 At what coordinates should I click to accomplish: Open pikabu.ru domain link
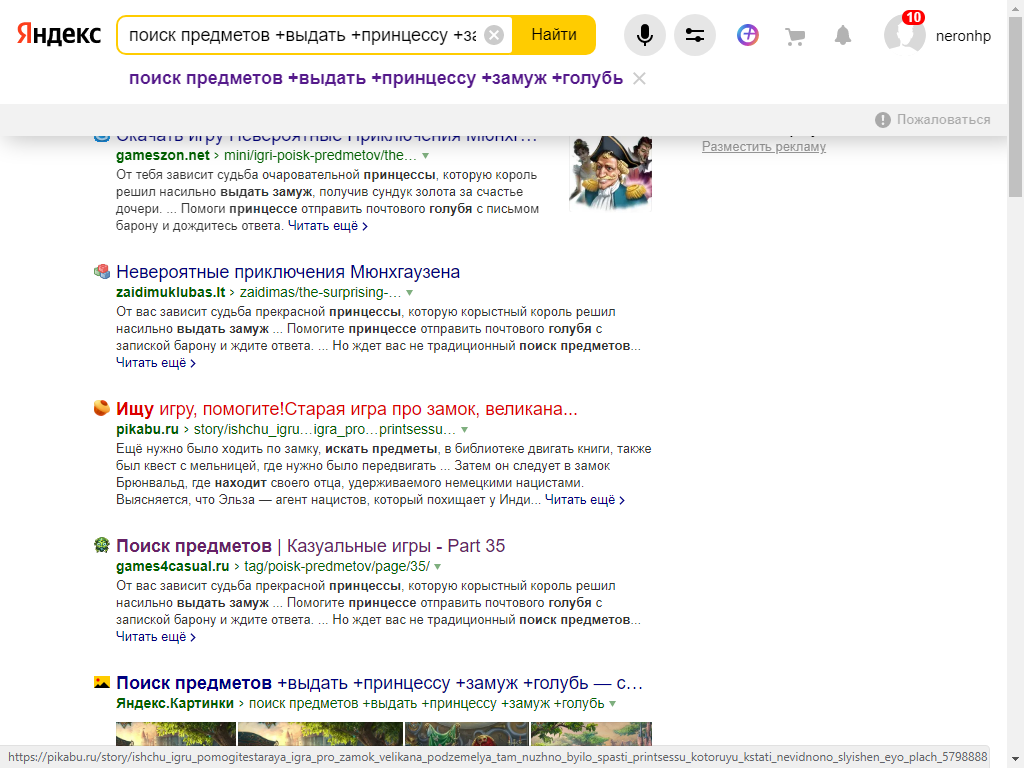148,430
